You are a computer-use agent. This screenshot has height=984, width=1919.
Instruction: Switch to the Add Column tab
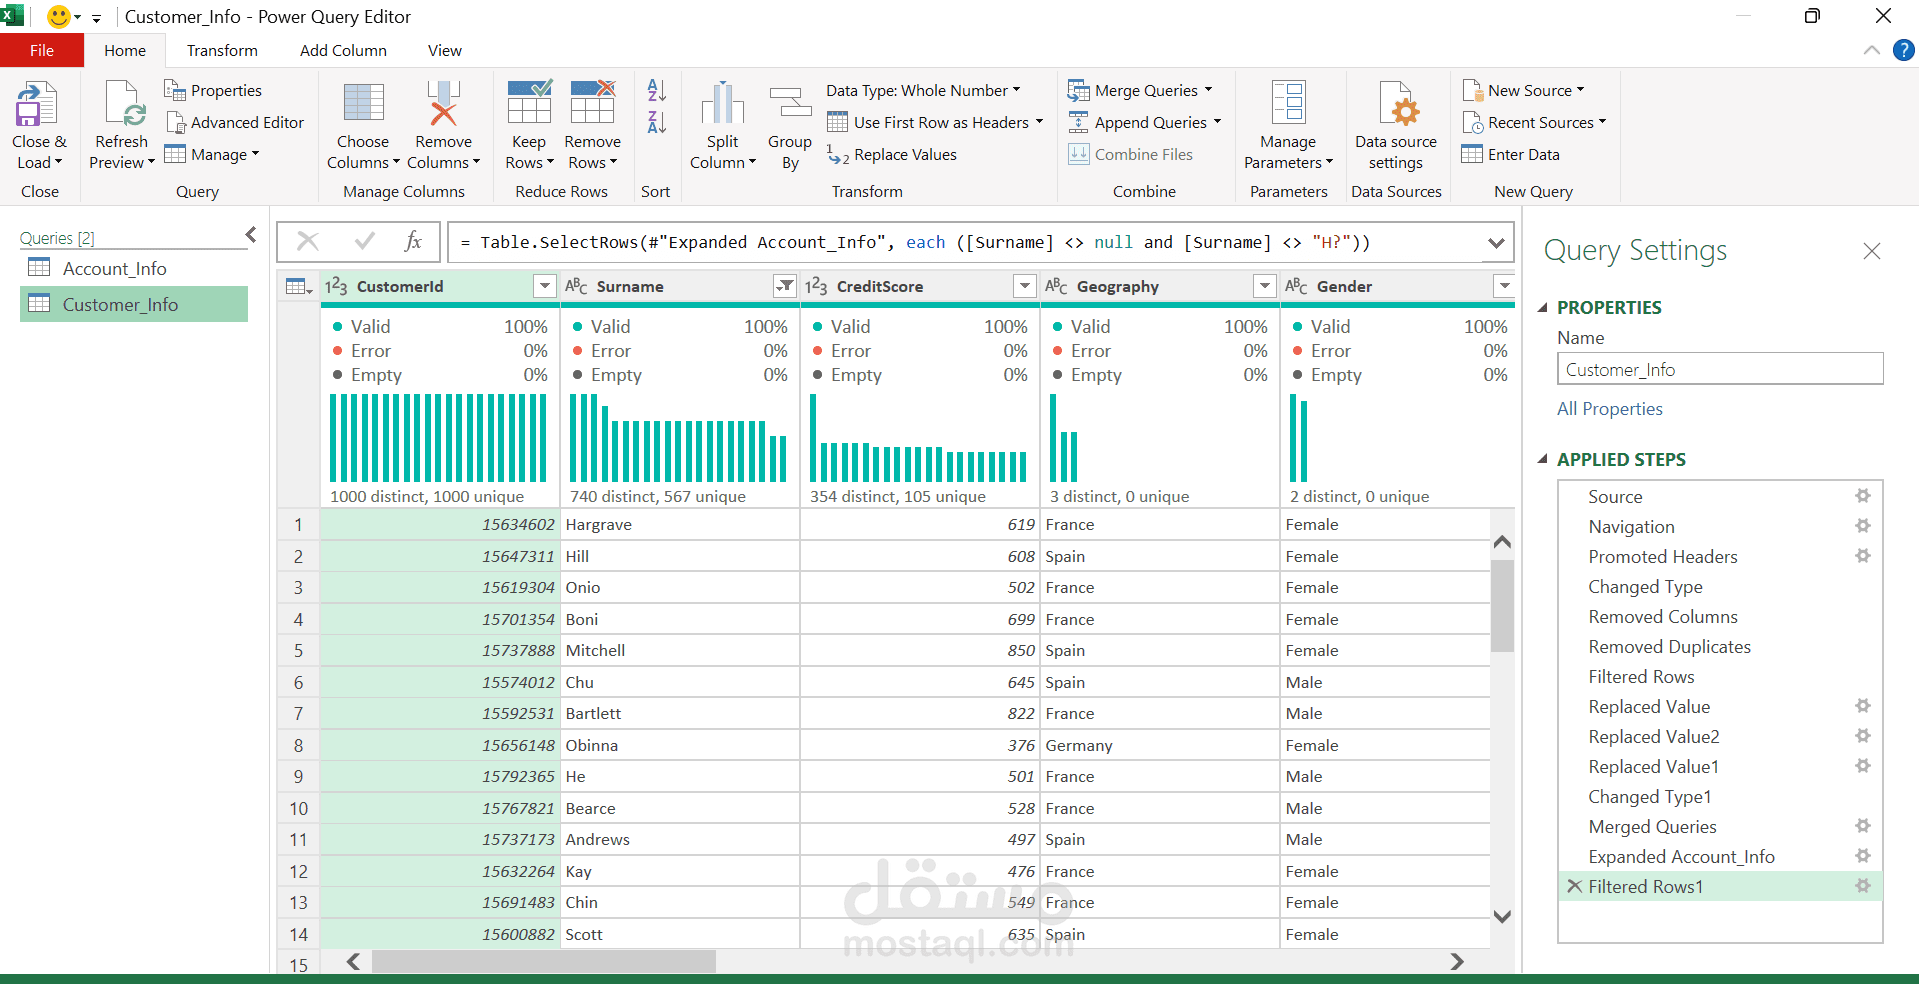pos(343,50)
